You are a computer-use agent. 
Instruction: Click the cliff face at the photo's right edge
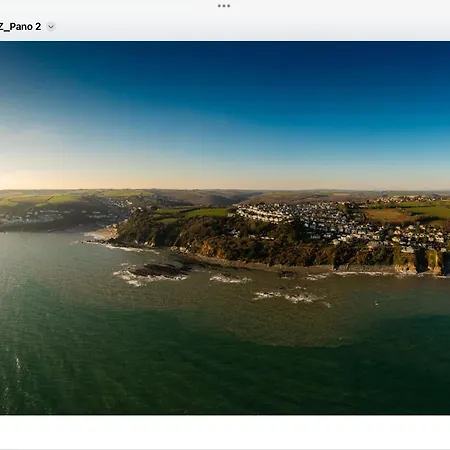[x=433, y=262]
